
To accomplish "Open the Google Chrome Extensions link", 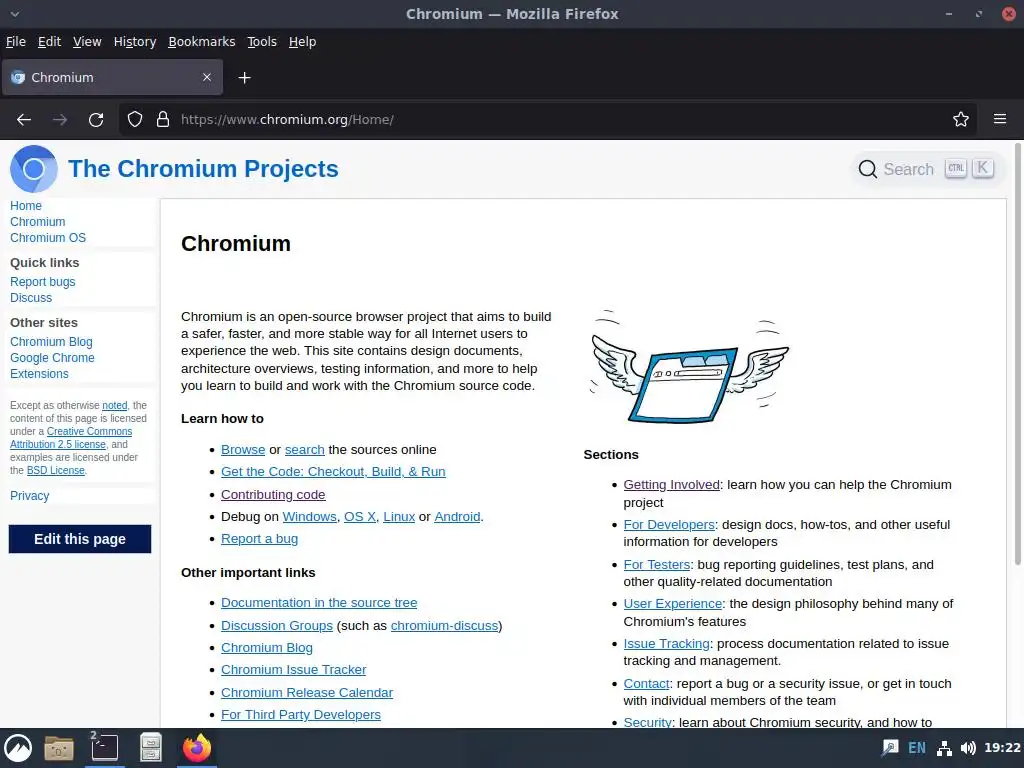I will 52,366.
